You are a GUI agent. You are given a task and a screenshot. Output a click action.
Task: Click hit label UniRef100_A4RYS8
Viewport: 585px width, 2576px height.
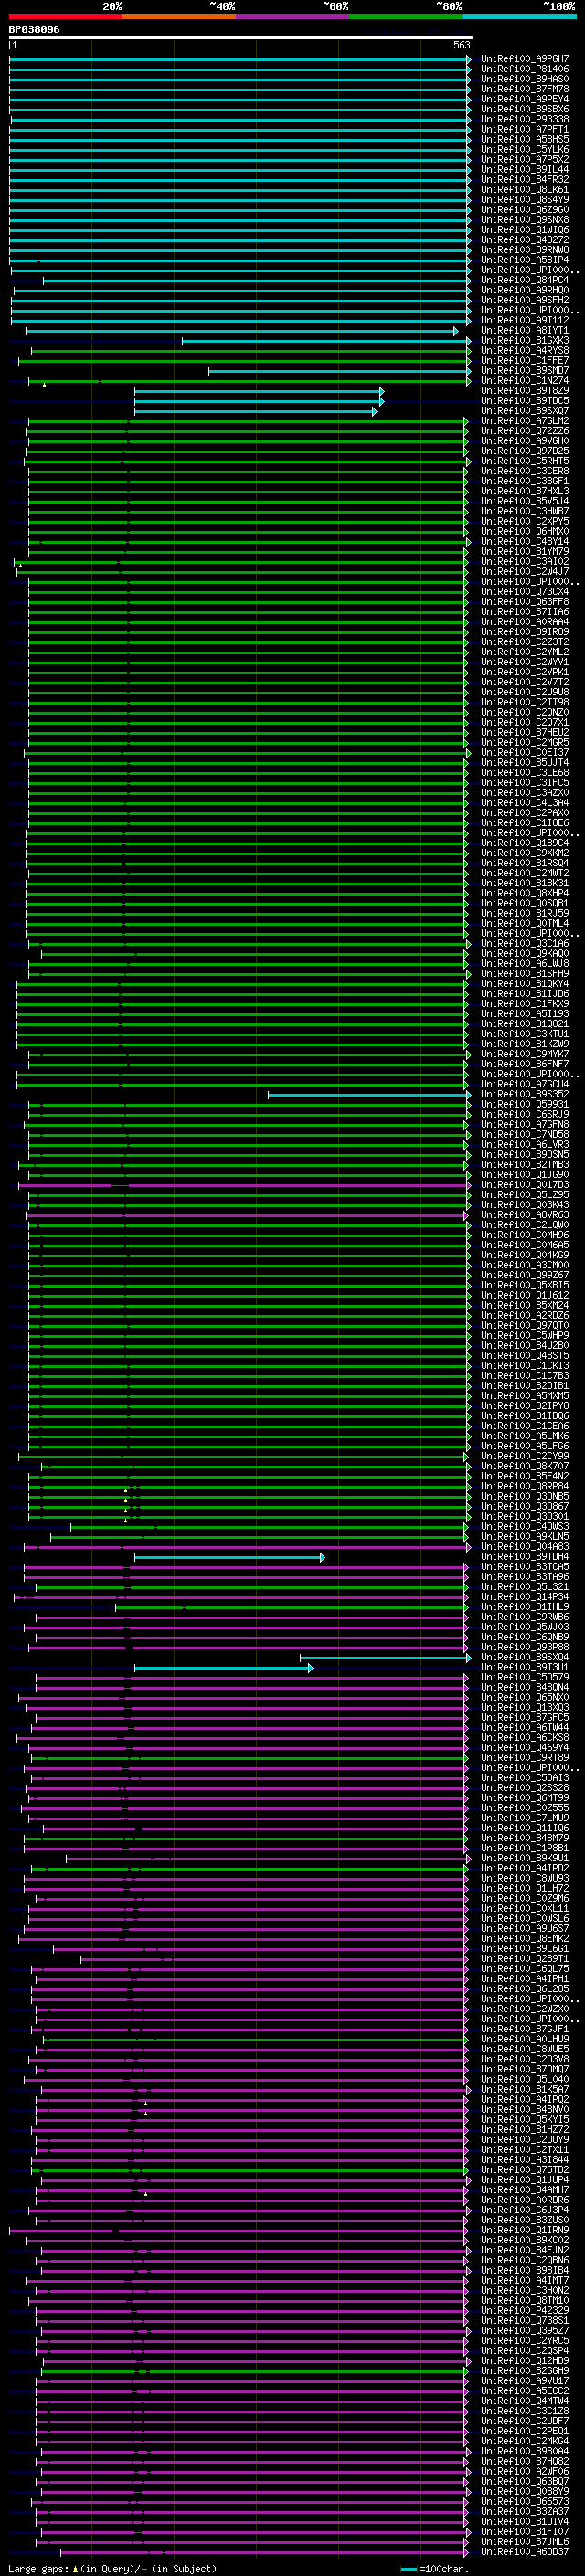point(525,351)
